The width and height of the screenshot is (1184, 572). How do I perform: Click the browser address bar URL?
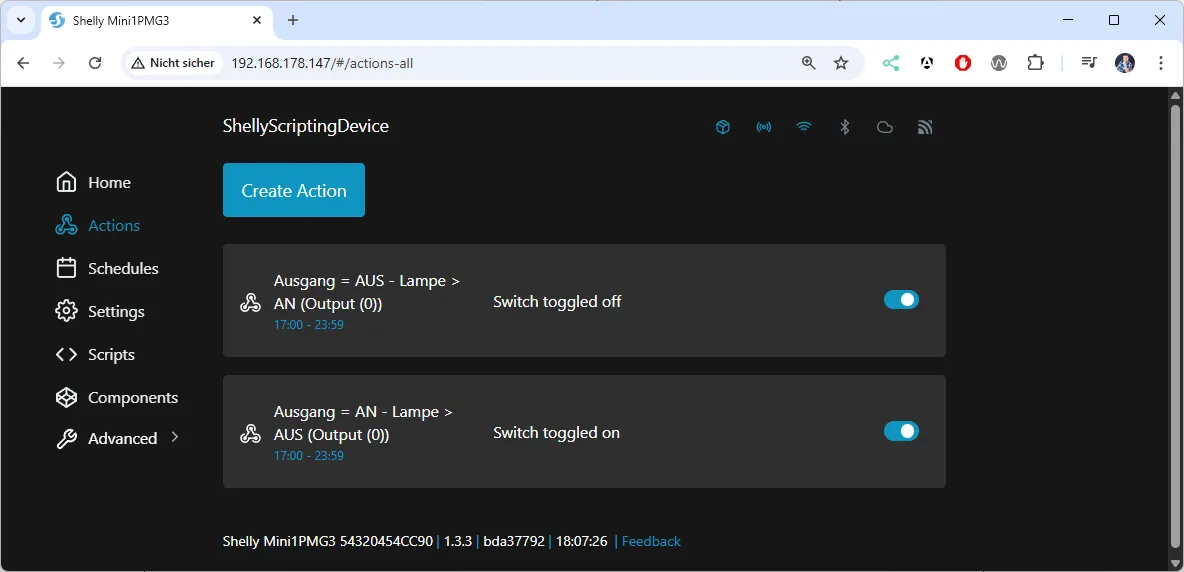coord(322,63)
